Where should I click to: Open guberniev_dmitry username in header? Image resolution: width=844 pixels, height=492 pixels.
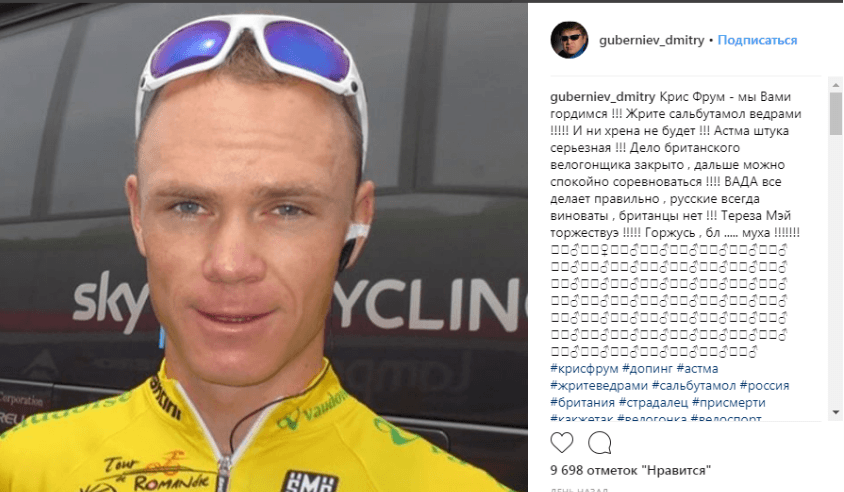pyautogui.click(x=651, y=40)
